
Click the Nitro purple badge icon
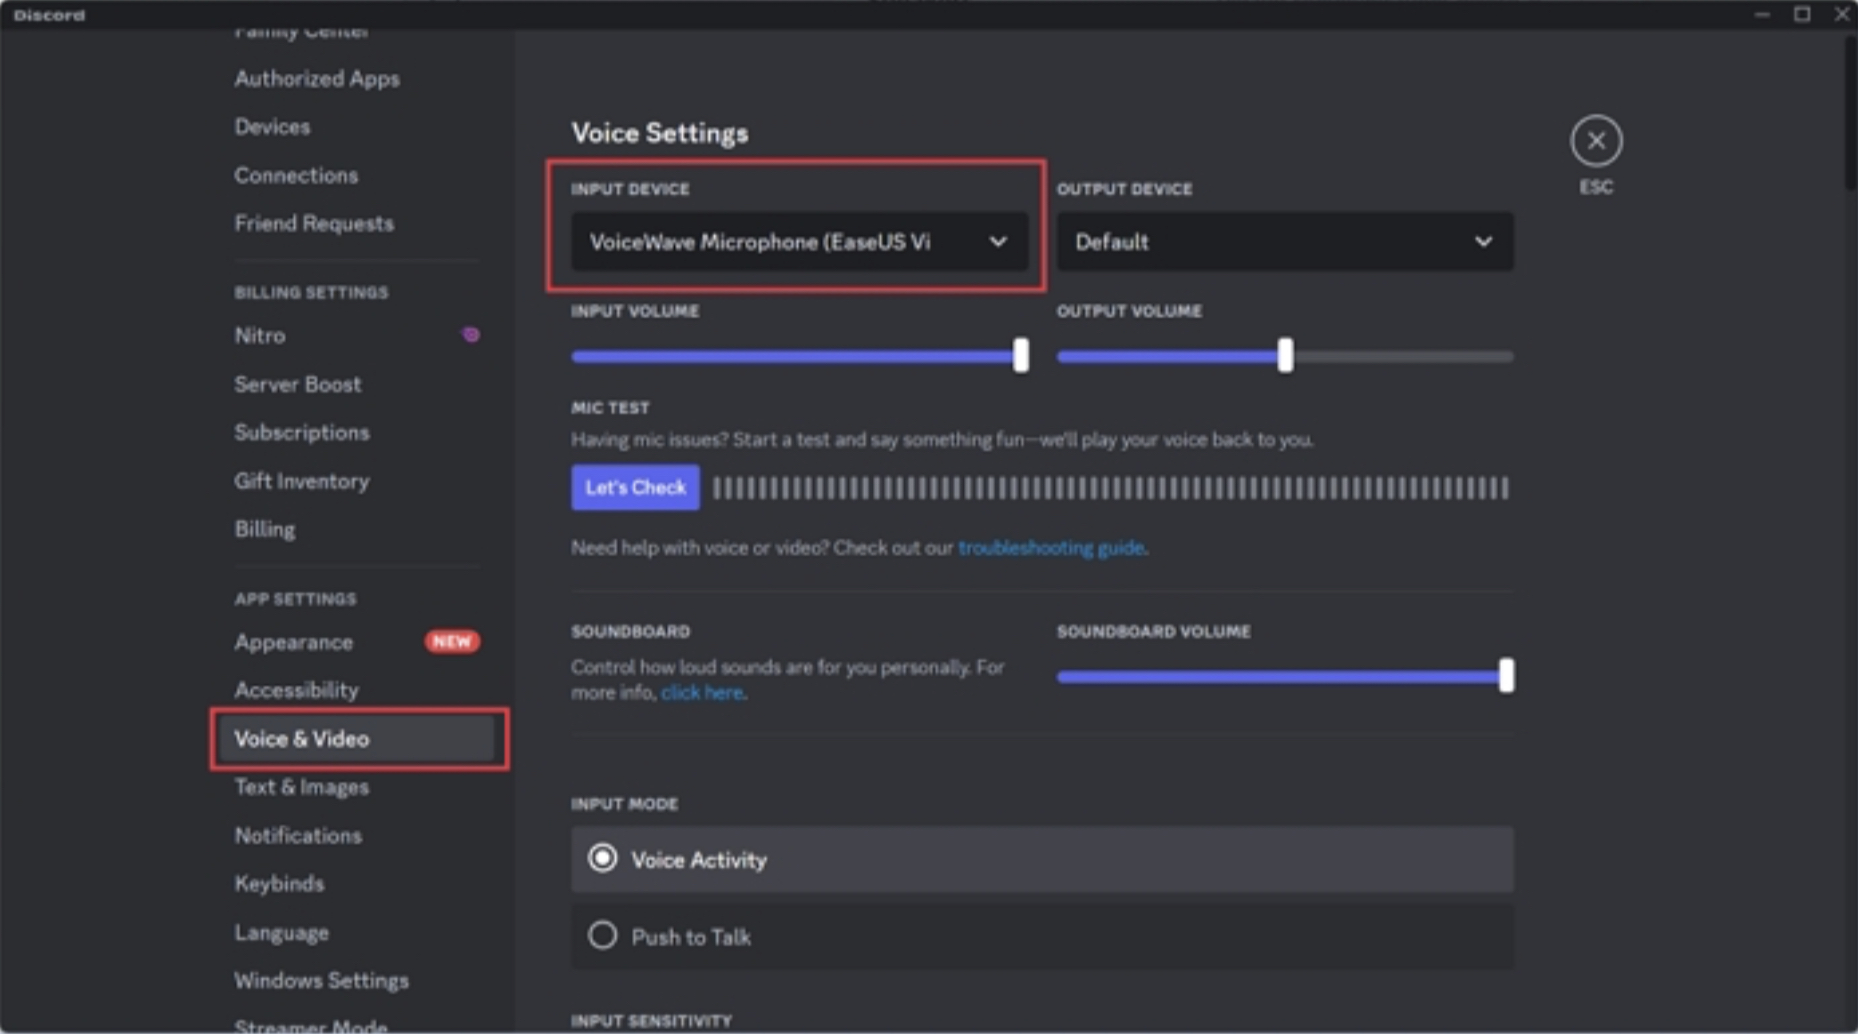[x=471, y=335]
